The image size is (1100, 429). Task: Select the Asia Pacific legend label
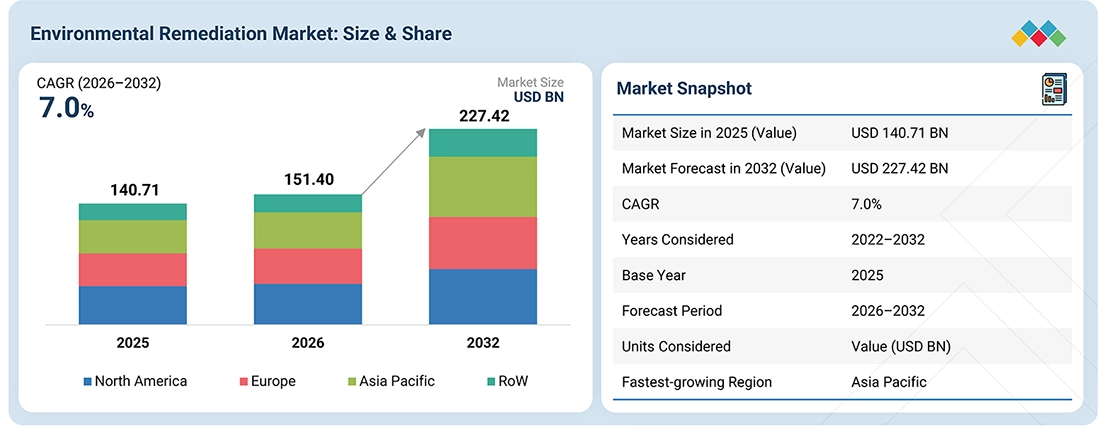pyautogui.click(x=397, y=381)
